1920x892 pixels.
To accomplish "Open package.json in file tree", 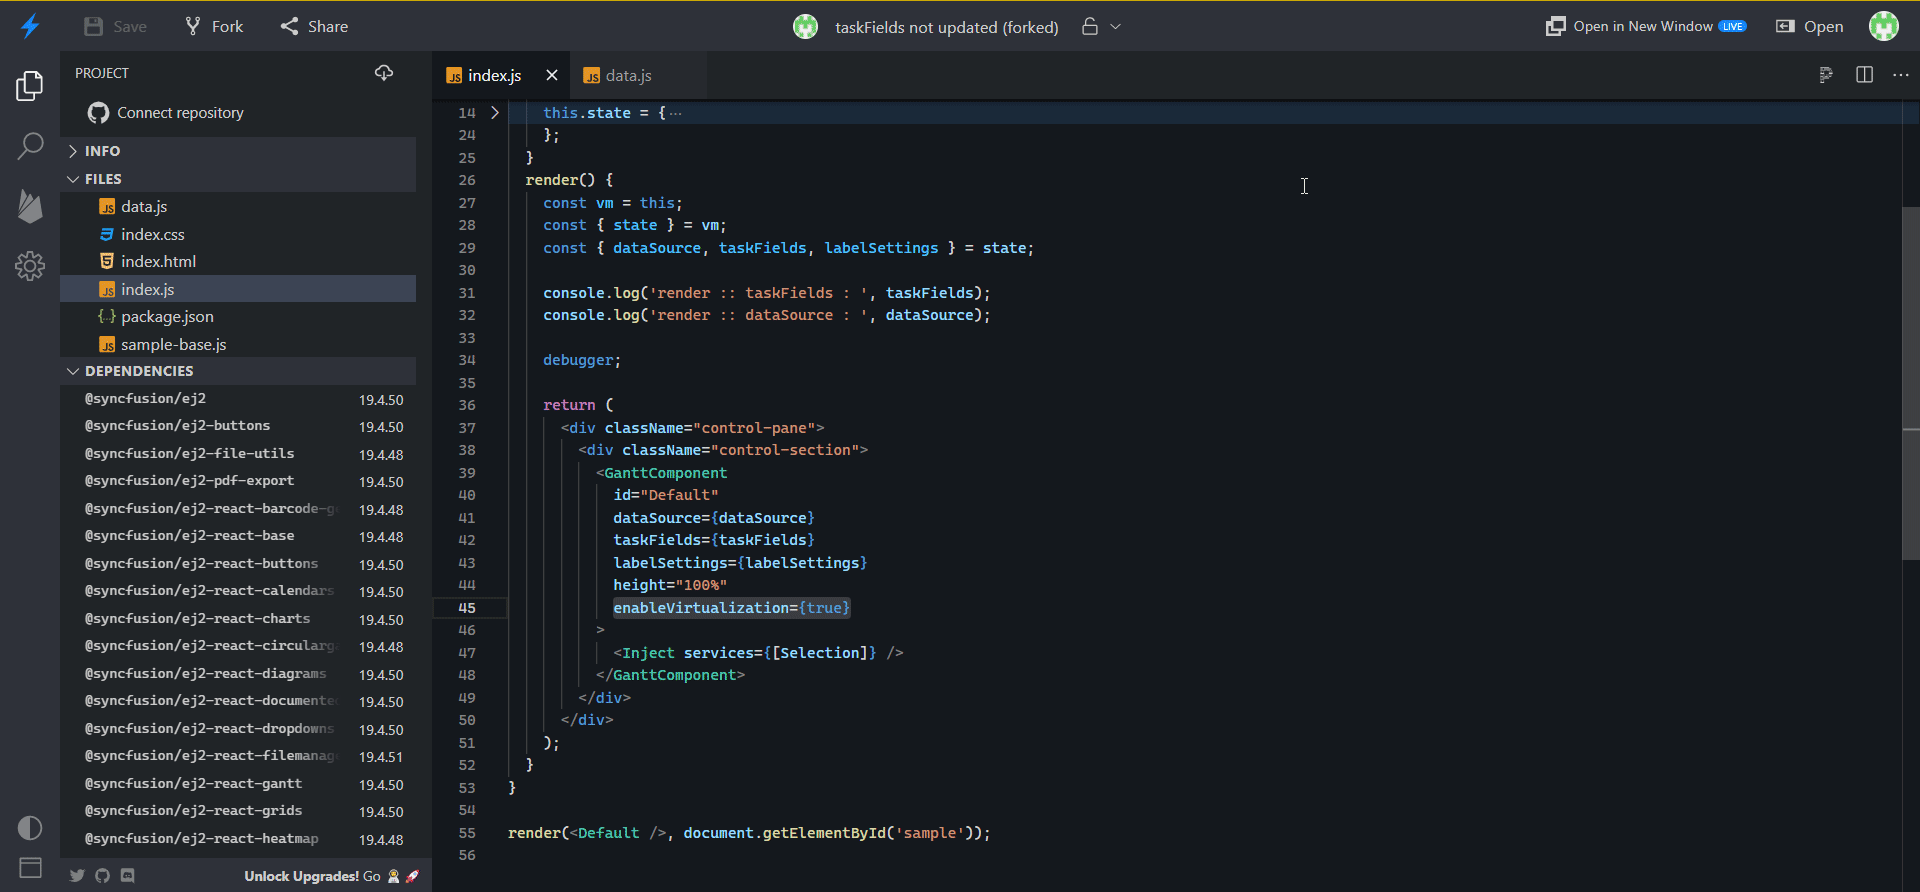I will pyautogui.click(x=238, y=317).
